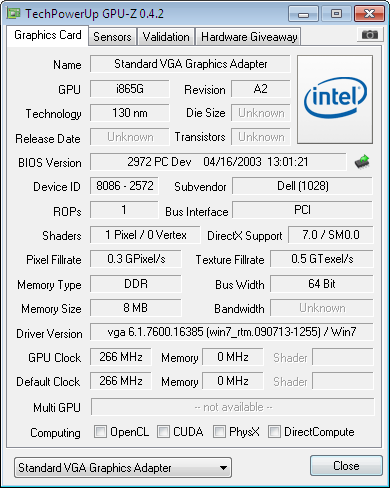Image resolution: width=390 pixels, height=488 pixels.
Task: Click the Release Date Unknown field
Action: click(x=130, y=137)
